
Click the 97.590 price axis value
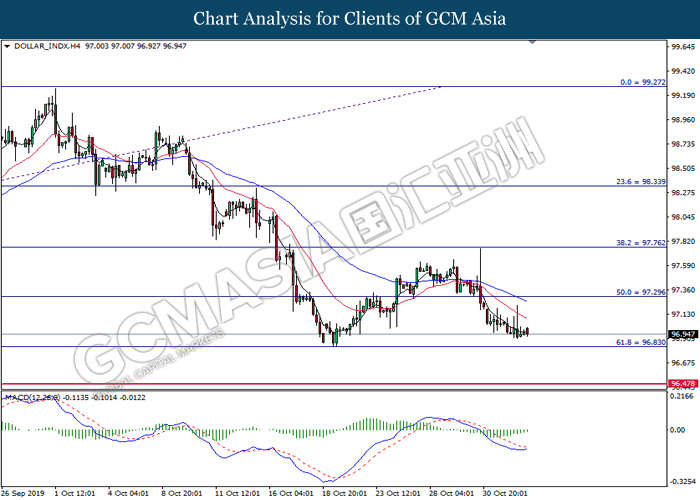pos(683,266)
